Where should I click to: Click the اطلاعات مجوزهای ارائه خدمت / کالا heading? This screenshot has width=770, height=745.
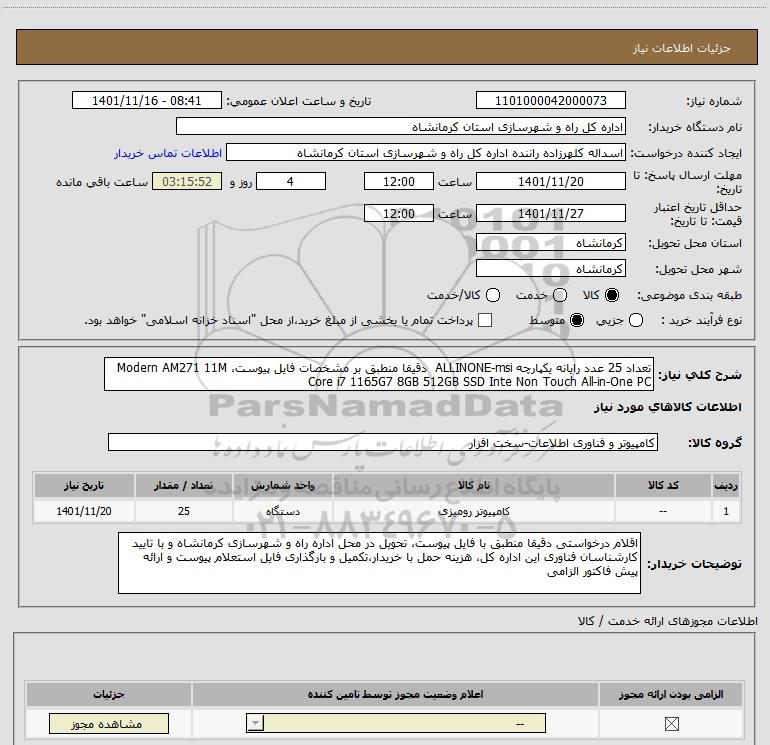coord(667,621)
